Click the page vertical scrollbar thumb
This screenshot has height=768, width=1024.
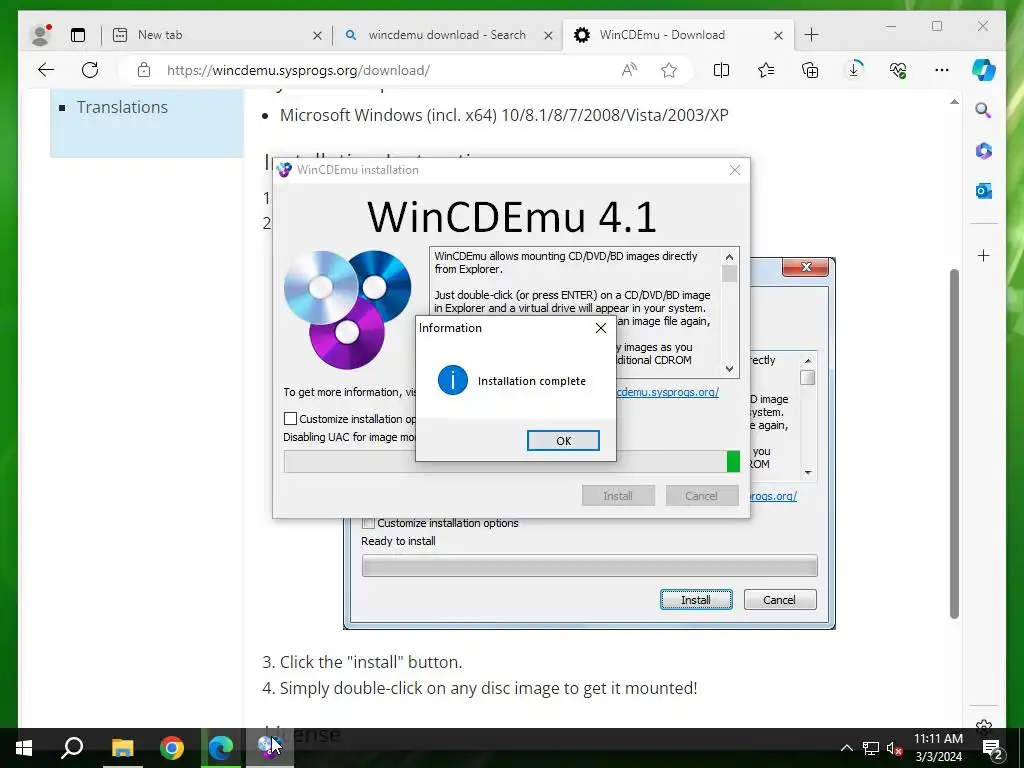pyautogui.click(x=954, y=443)
